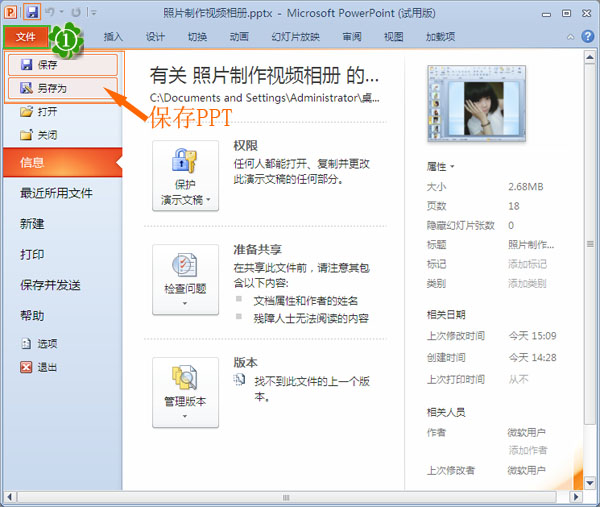Click 添加类别 to add a category

click(x=527, y=284)
